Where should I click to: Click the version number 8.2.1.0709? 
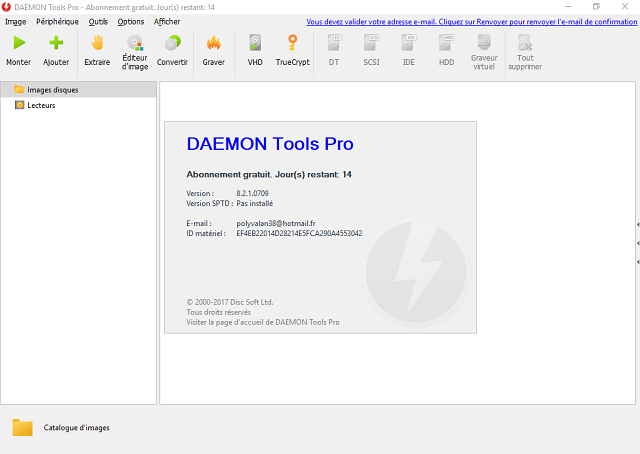[252, 193]
